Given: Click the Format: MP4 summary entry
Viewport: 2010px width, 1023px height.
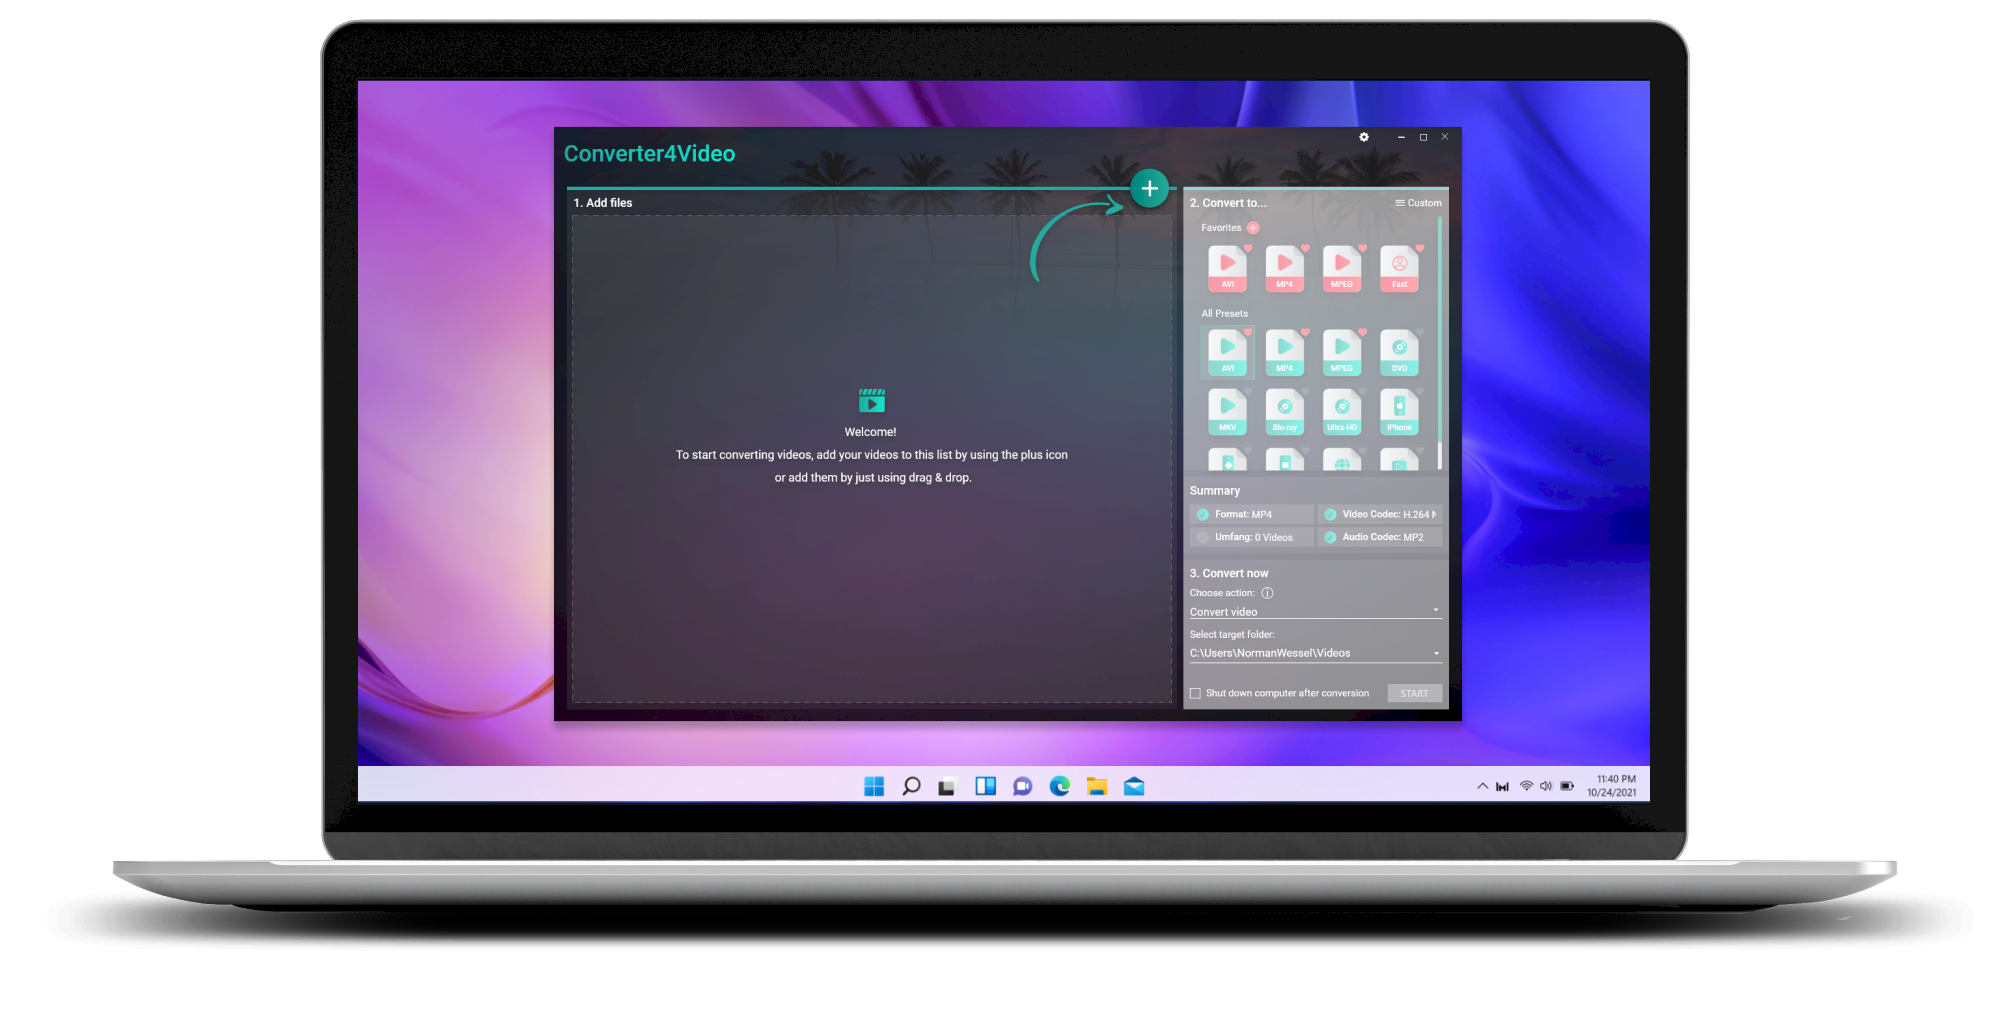Looking at the screenshot, I should 1251,514.
